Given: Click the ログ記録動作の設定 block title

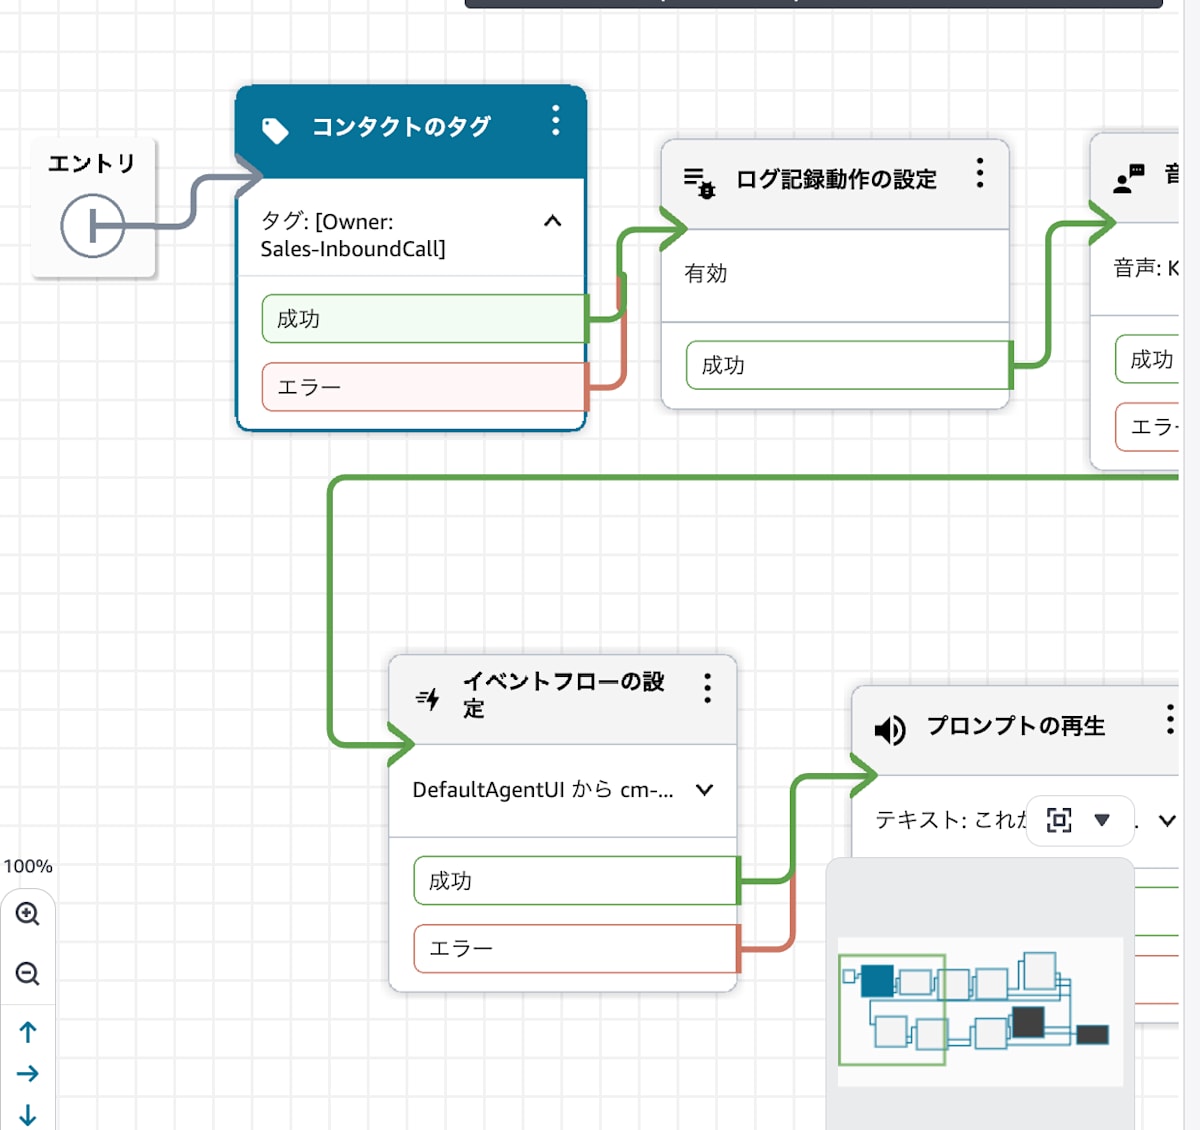Looking at the screenshot, I should coord(836,179).
